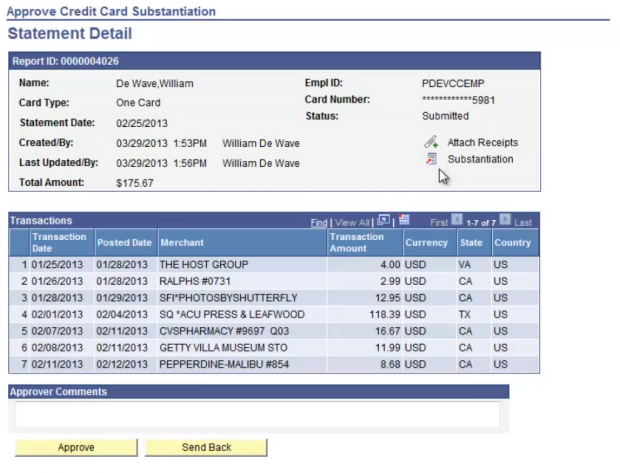
Task: Go to next transactions page arrow
Action: point(505,221)
